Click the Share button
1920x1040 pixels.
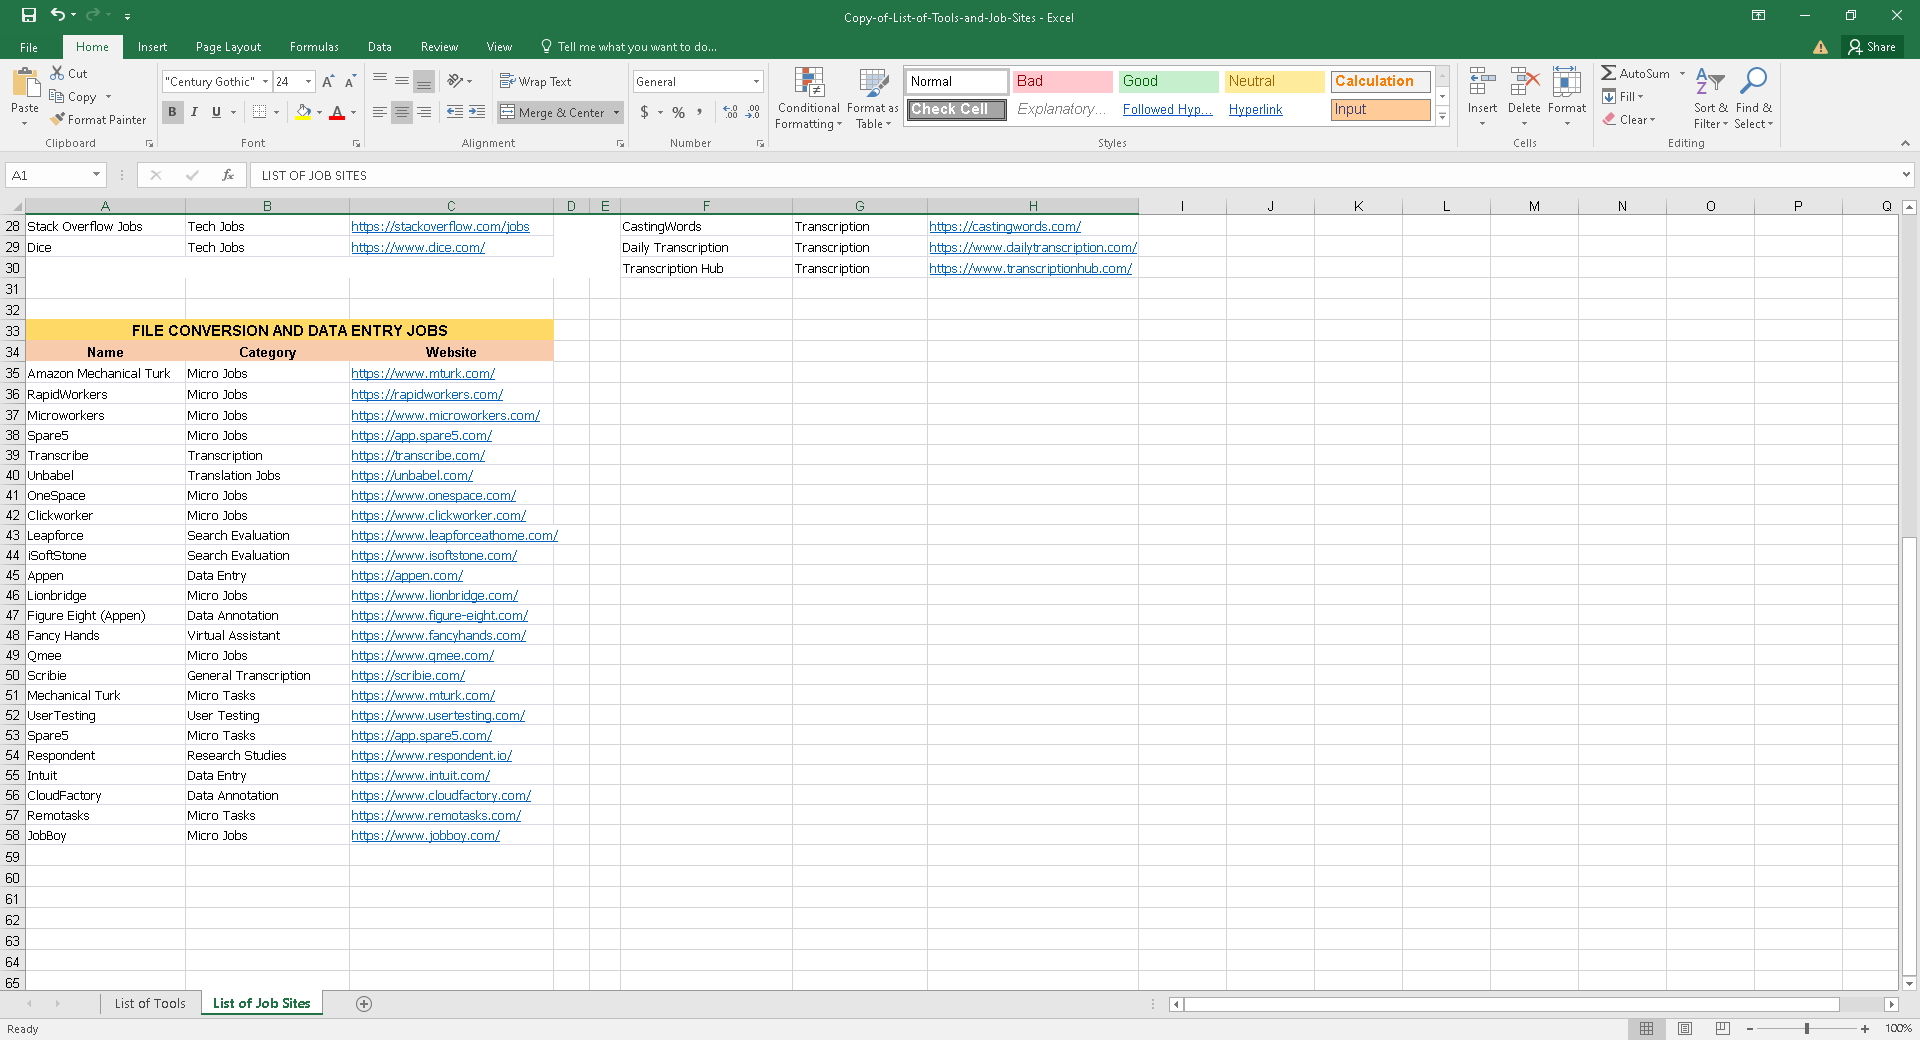1871,47
